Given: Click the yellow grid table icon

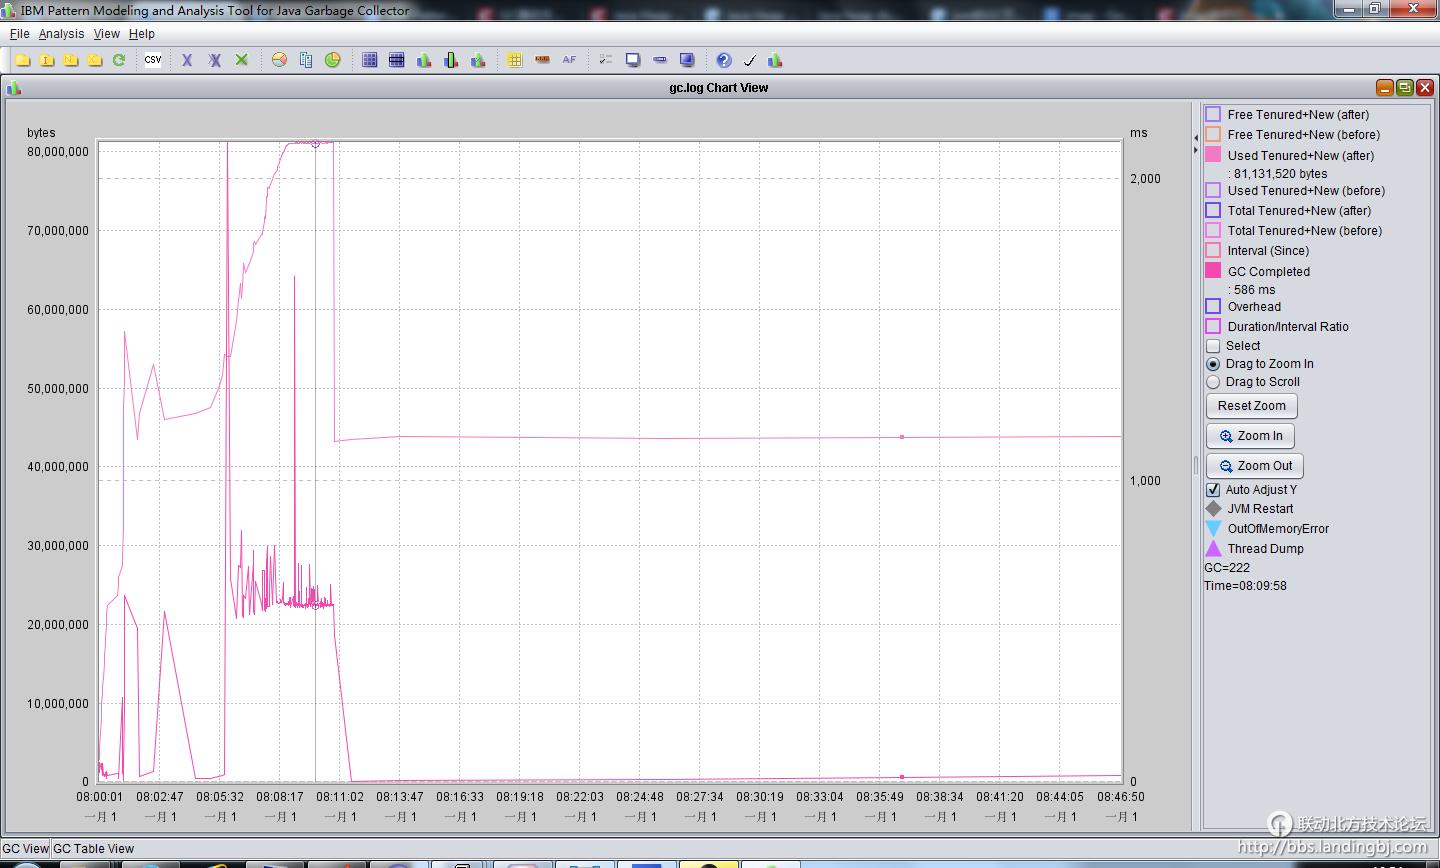Looking at the screenshot, I should click(x=515, y=60).
